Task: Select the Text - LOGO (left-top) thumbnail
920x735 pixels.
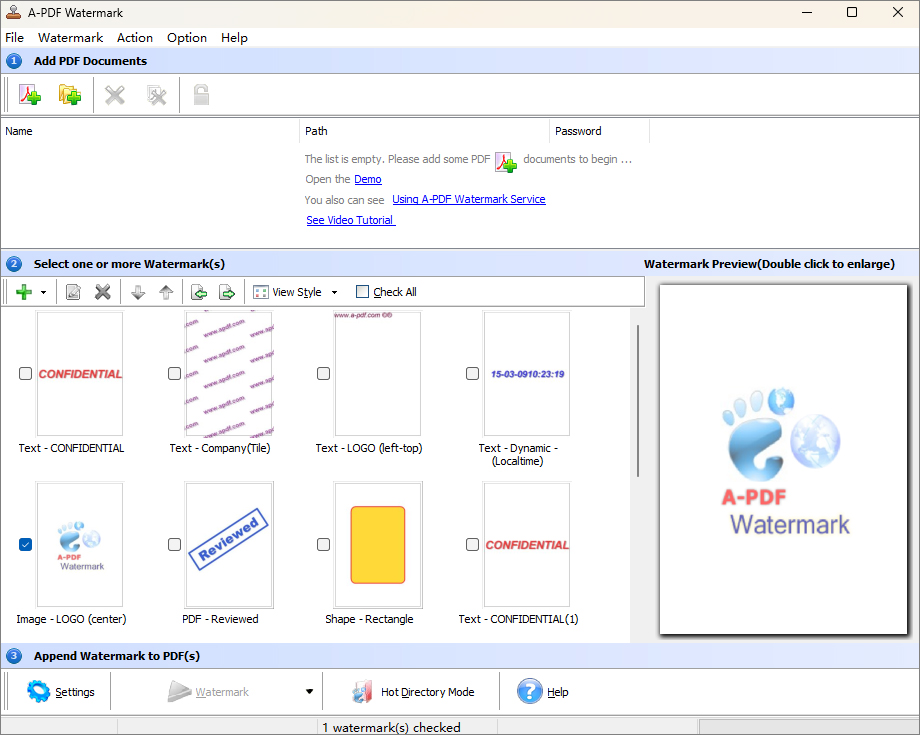Action: [x=377, y=374]
